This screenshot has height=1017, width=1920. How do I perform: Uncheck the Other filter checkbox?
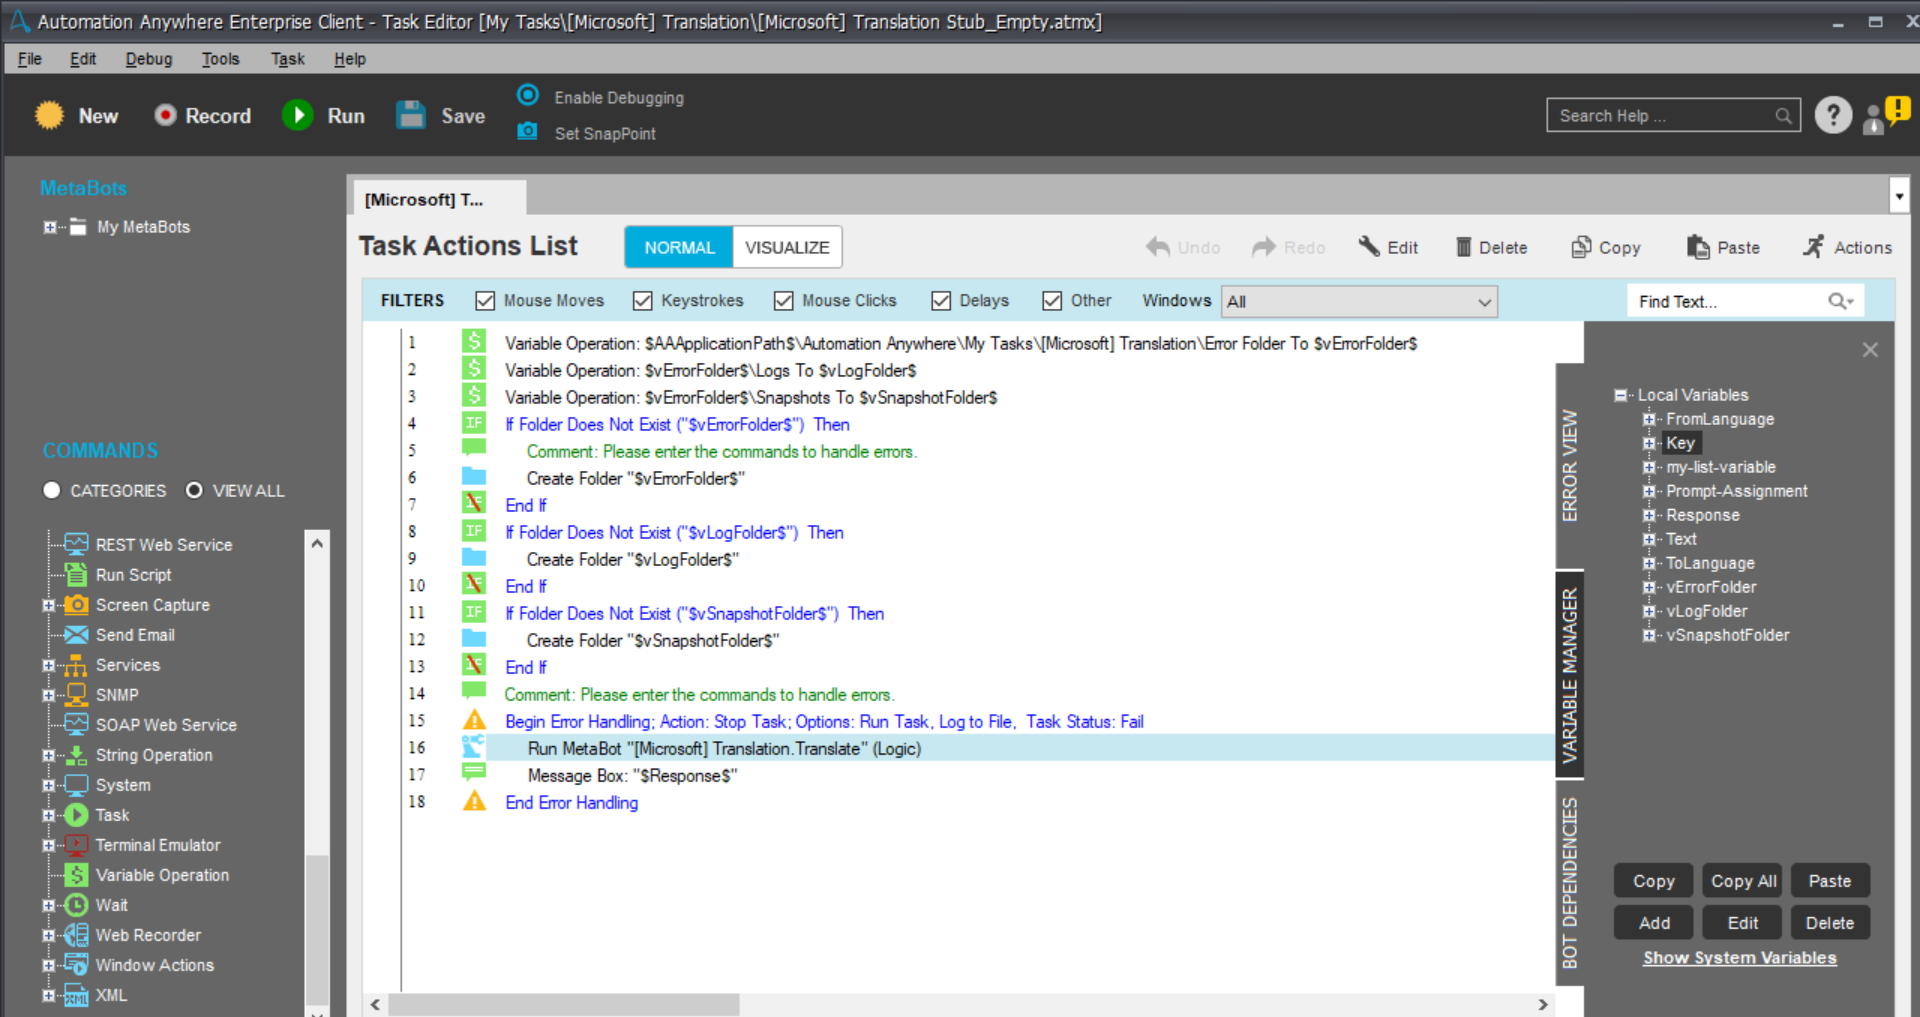click(1052, 301)
